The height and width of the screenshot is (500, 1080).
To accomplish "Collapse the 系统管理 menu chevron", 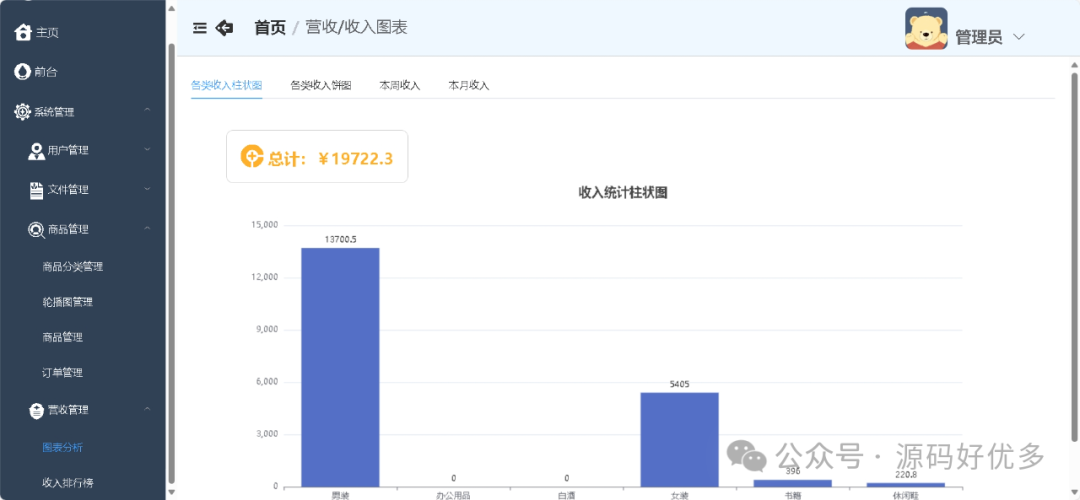I will (147, 110).
